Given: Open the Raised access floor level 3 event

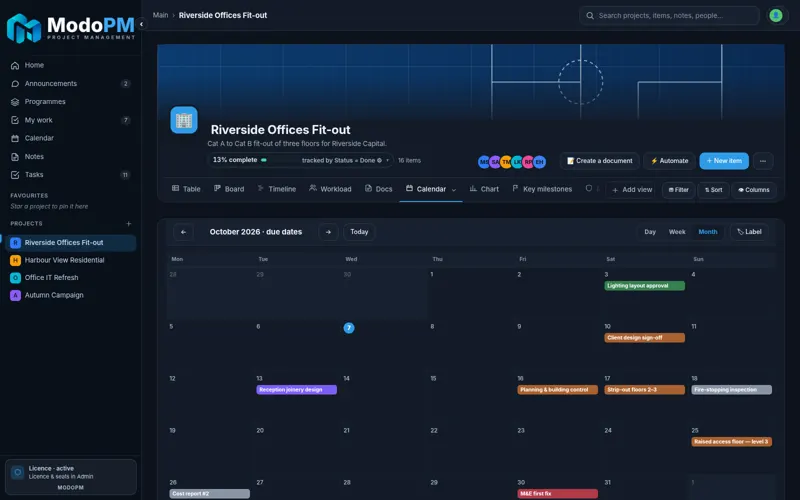Looking at the screenshot, I should [x=732, y=442].
